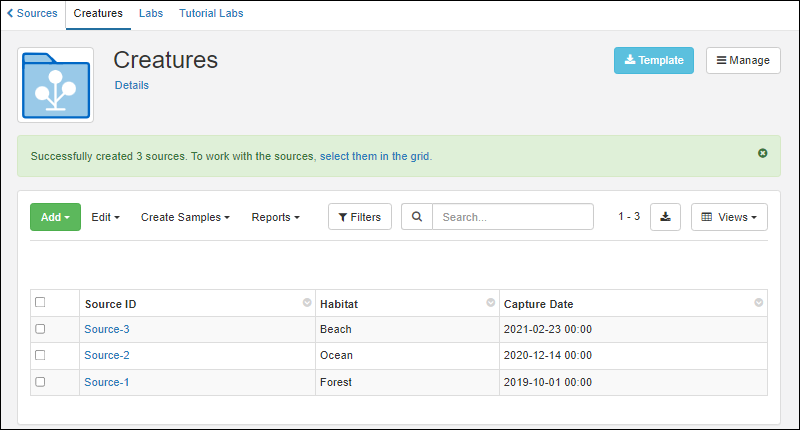Expand the Views dropdown menu

click(x=729, y=217)
